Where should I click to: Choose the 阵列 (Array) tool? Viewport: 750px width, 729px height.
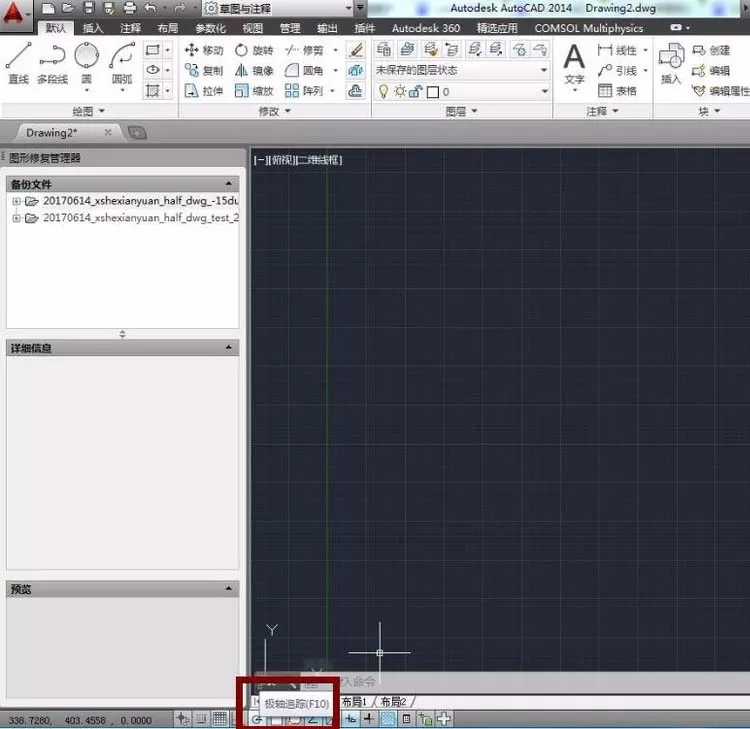click(304, 91)
